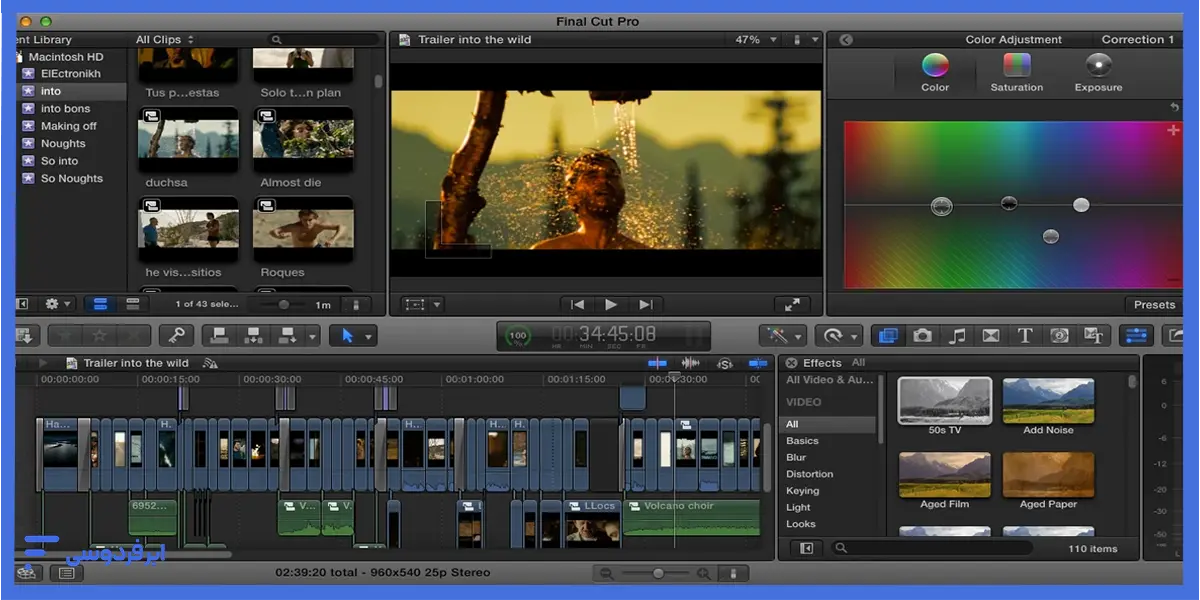
Task: Switch browser to filmstrip view
Action: (x=101, y=304)
